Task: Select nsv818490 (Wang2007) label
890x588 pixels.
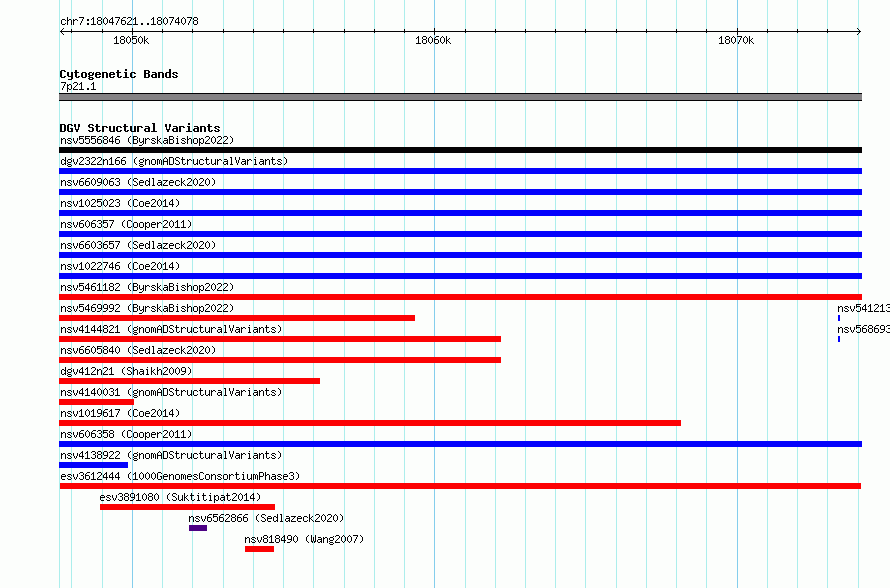Action: [x=304, y=539]
